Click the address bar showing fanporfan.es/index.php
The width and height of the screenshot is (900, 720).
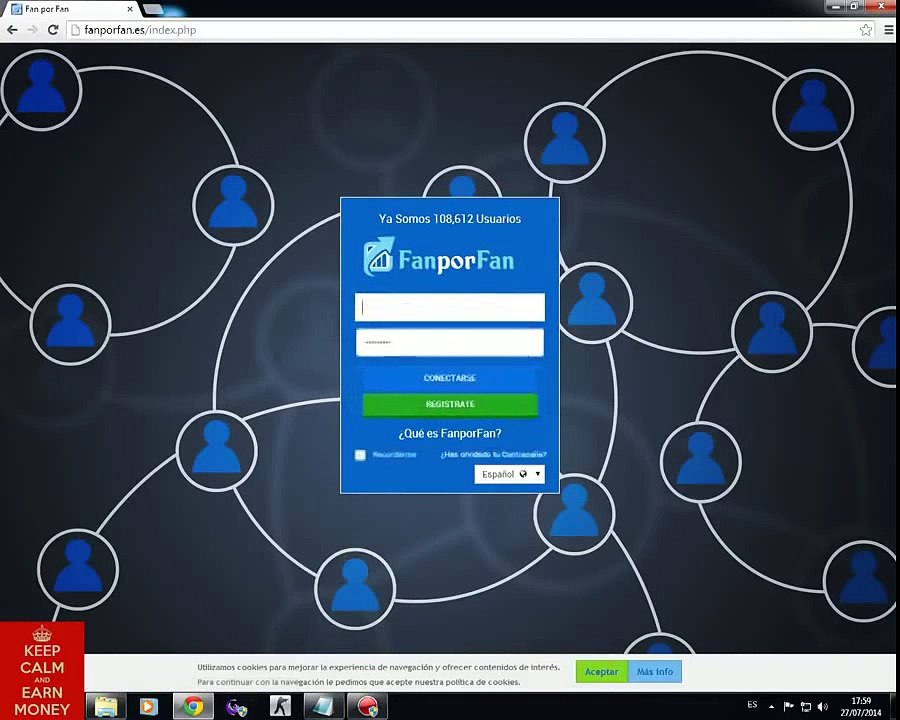[x=471, y=30]
